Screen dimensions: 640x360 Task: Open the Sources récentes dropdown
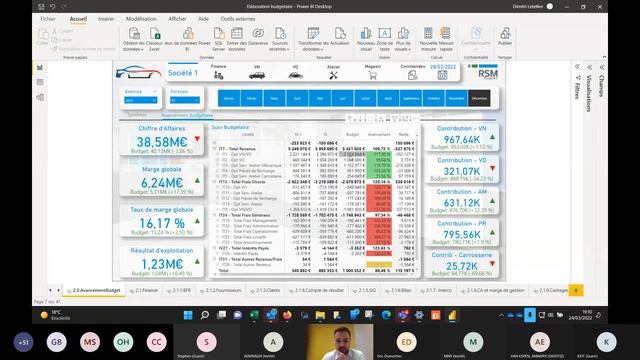point(280,38)
